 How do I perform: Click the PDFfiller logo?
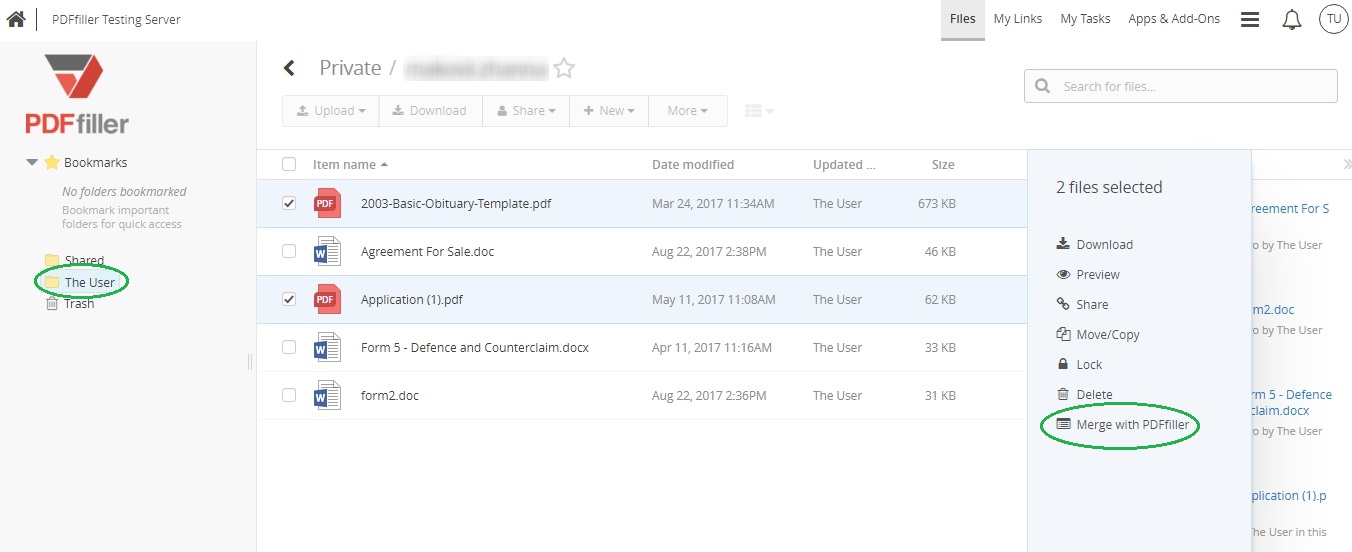[77, 95]
